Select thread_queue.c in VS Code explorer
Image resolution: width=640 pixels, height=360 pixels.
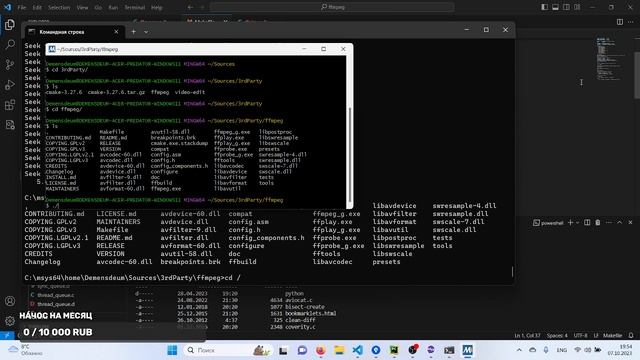coord(56,295)
